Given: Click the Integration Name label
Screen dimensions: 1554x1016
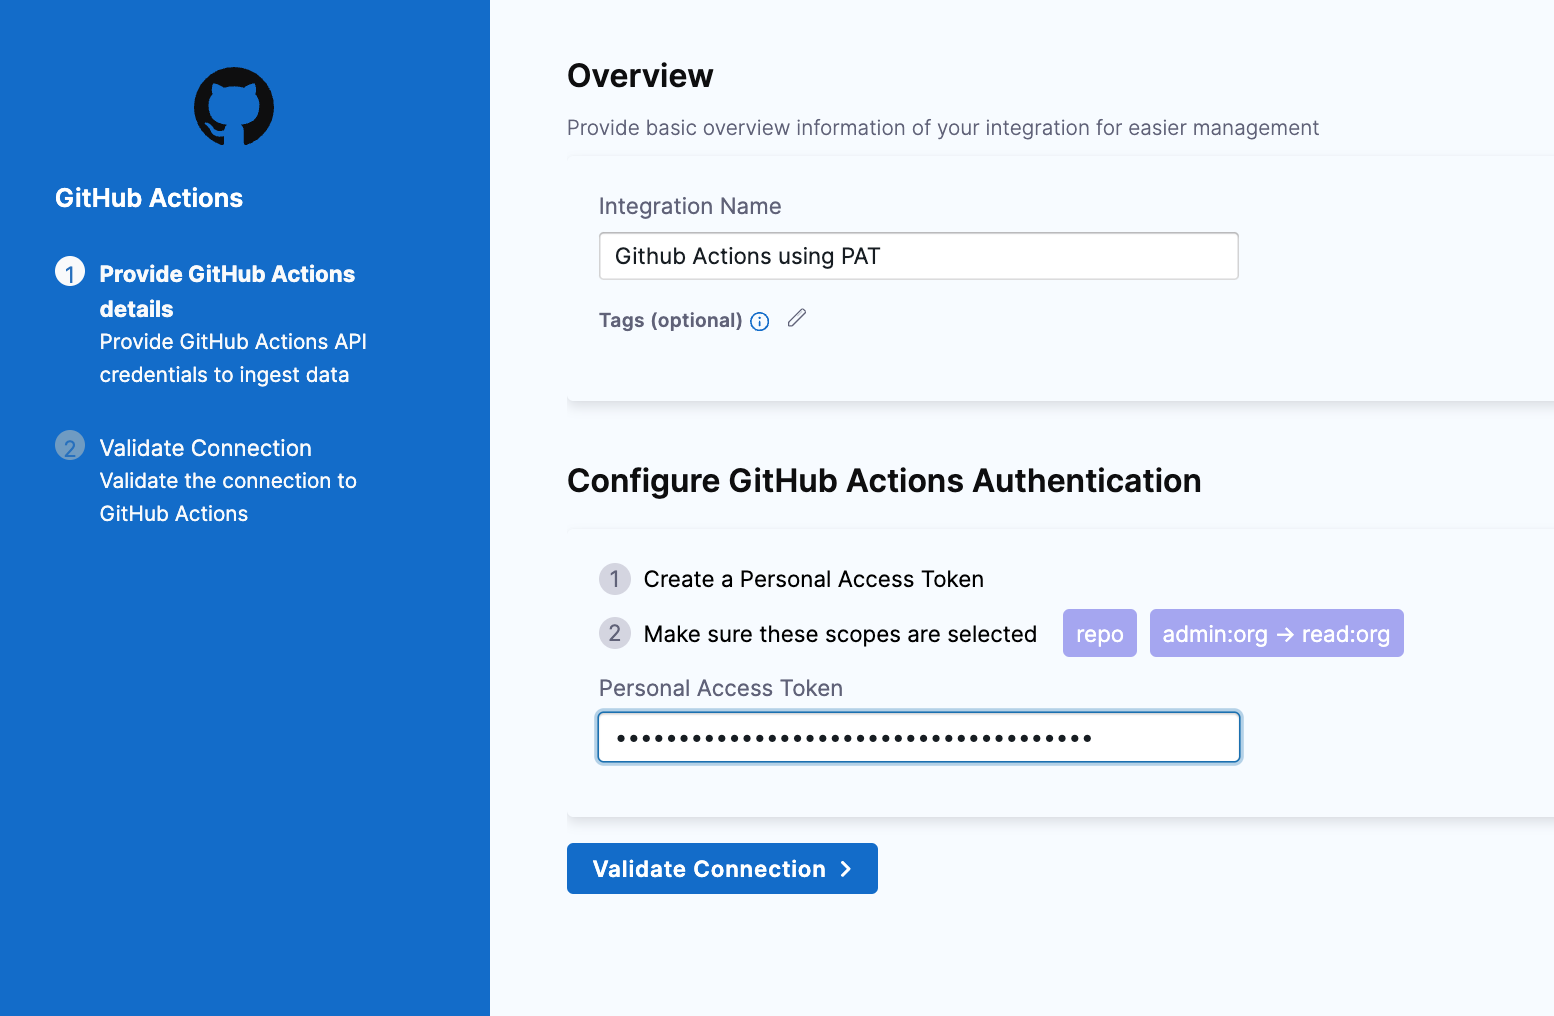Looking at the screenshot, I should point(689,206).
